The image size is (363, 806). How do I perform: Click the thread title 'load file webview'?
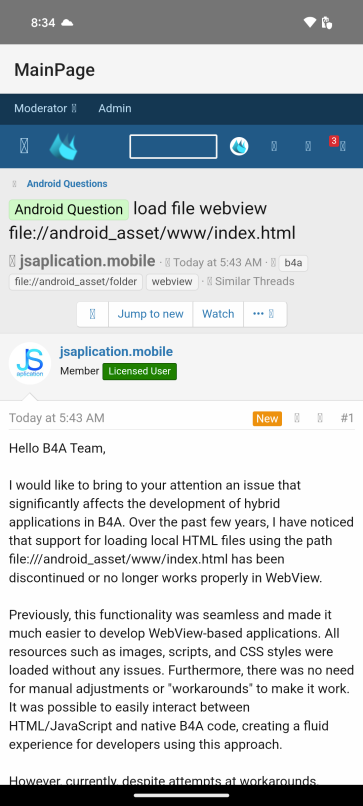pyautogui.click(x=200, y=209)
